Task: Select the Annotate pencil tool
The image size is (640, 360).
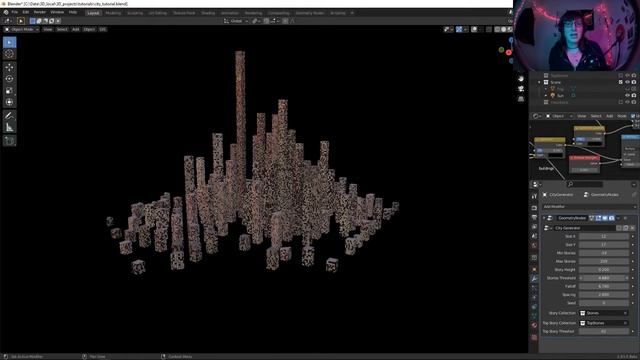Action: point(9,116)
